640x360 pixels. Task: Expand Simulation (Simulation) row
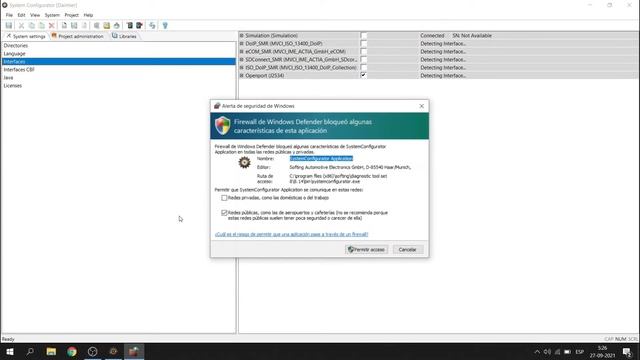pos(242,36)
